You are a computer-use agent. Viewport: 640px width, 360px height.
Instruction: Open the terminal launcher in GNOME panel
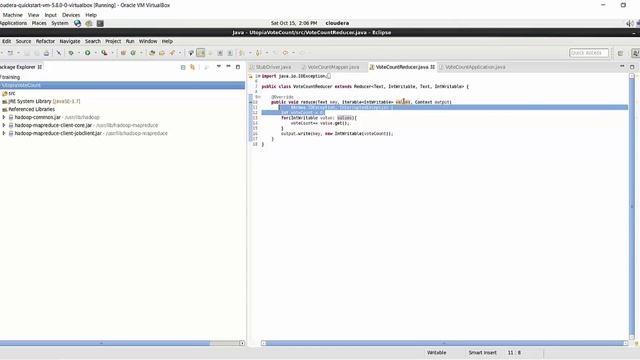tap(100, 23)
